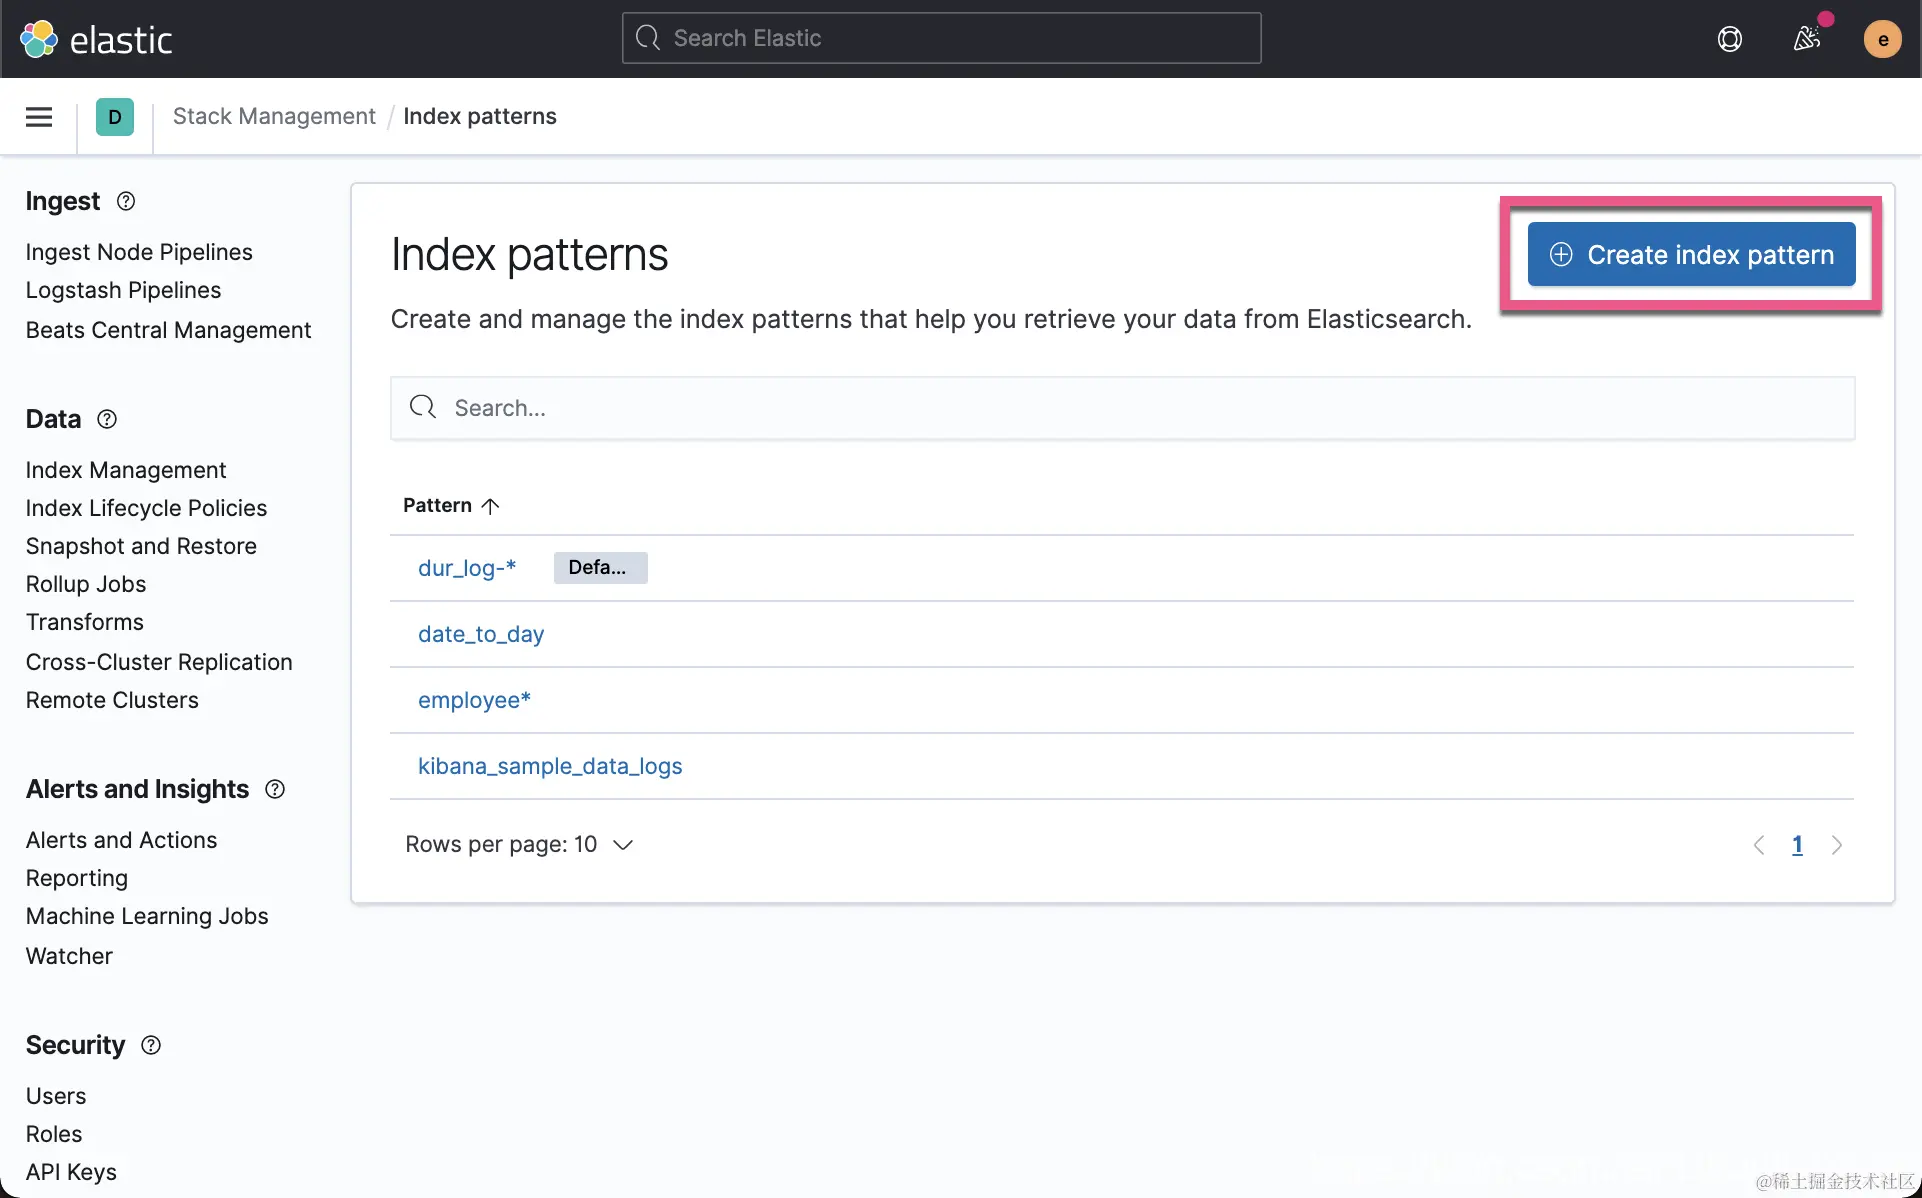Click the Search Elastic top bar

point(941,38)
